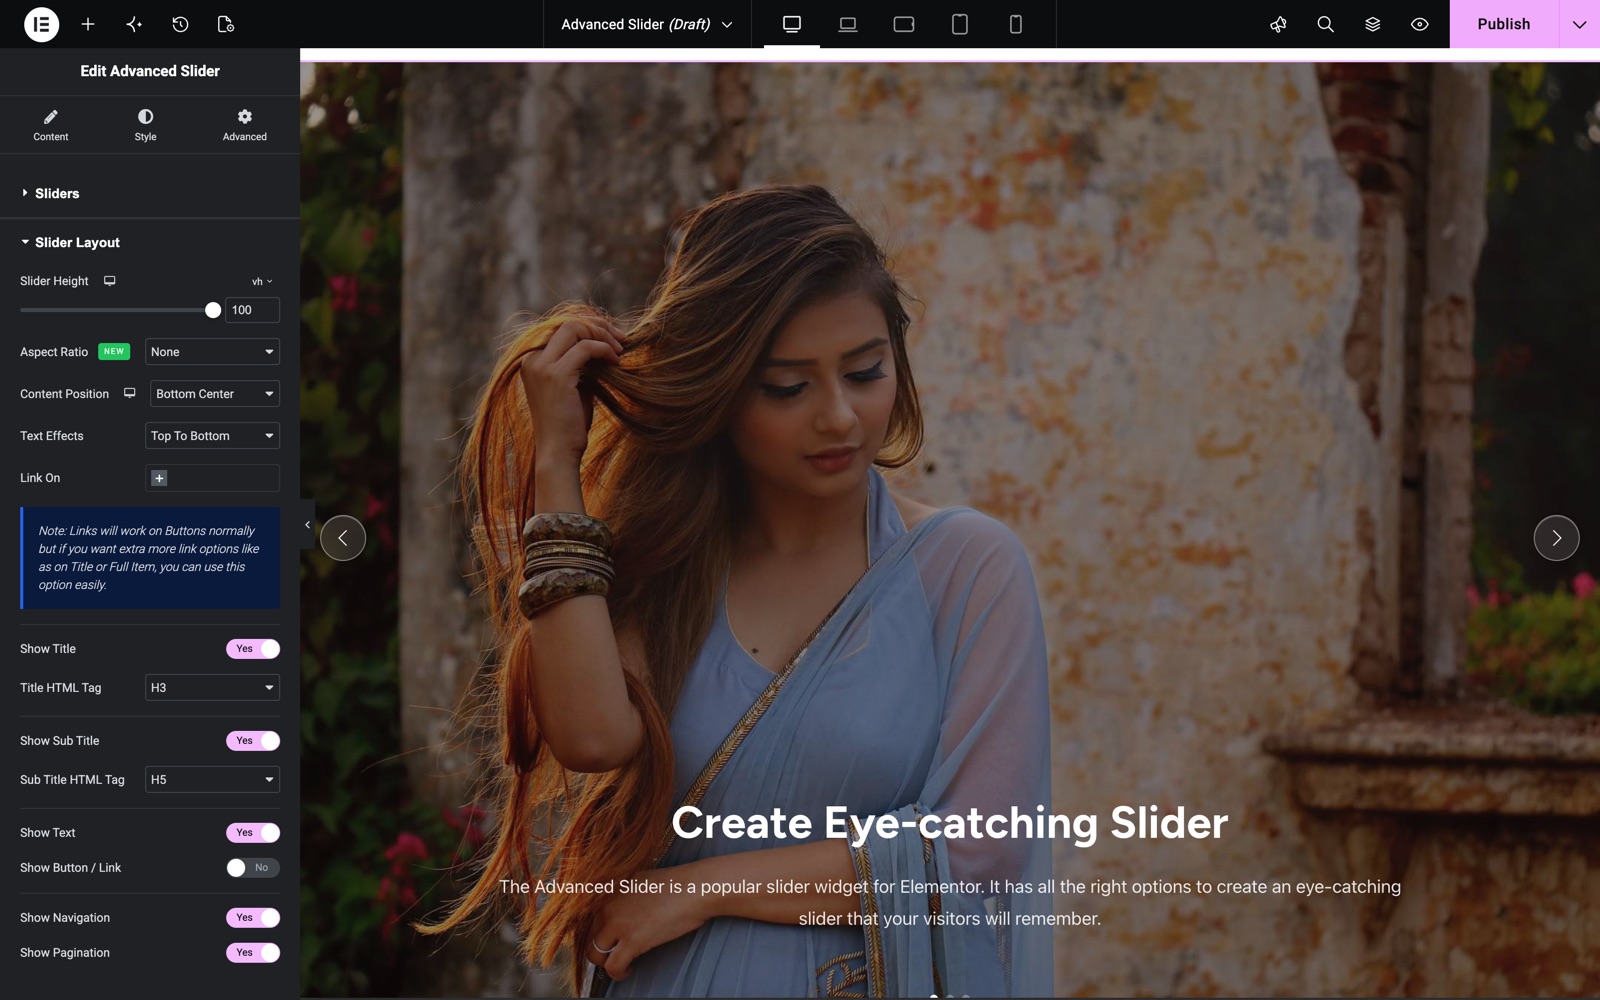Turn off the Show Navigation toggle
The width and height of the screenshot is (1600, 1000).
click(x=253, y=918)
